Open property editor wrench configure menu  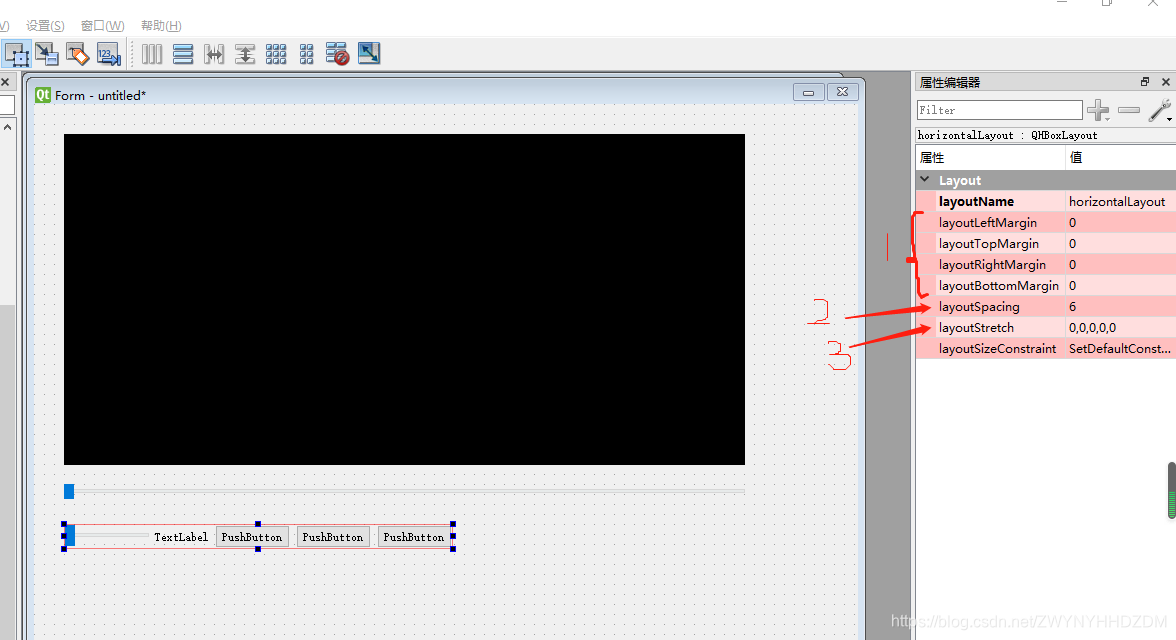pyautogui.click(x=1160, y=110)
